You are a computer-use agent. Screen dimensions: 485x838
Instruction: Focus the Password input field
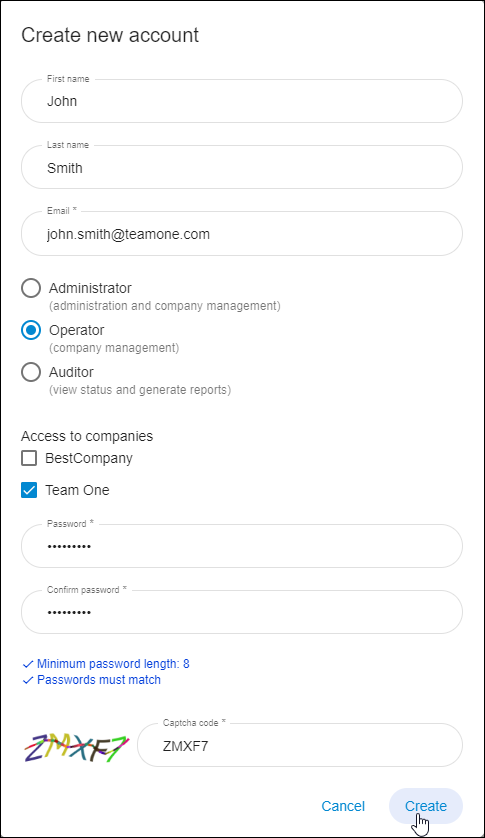pos(242,546)
